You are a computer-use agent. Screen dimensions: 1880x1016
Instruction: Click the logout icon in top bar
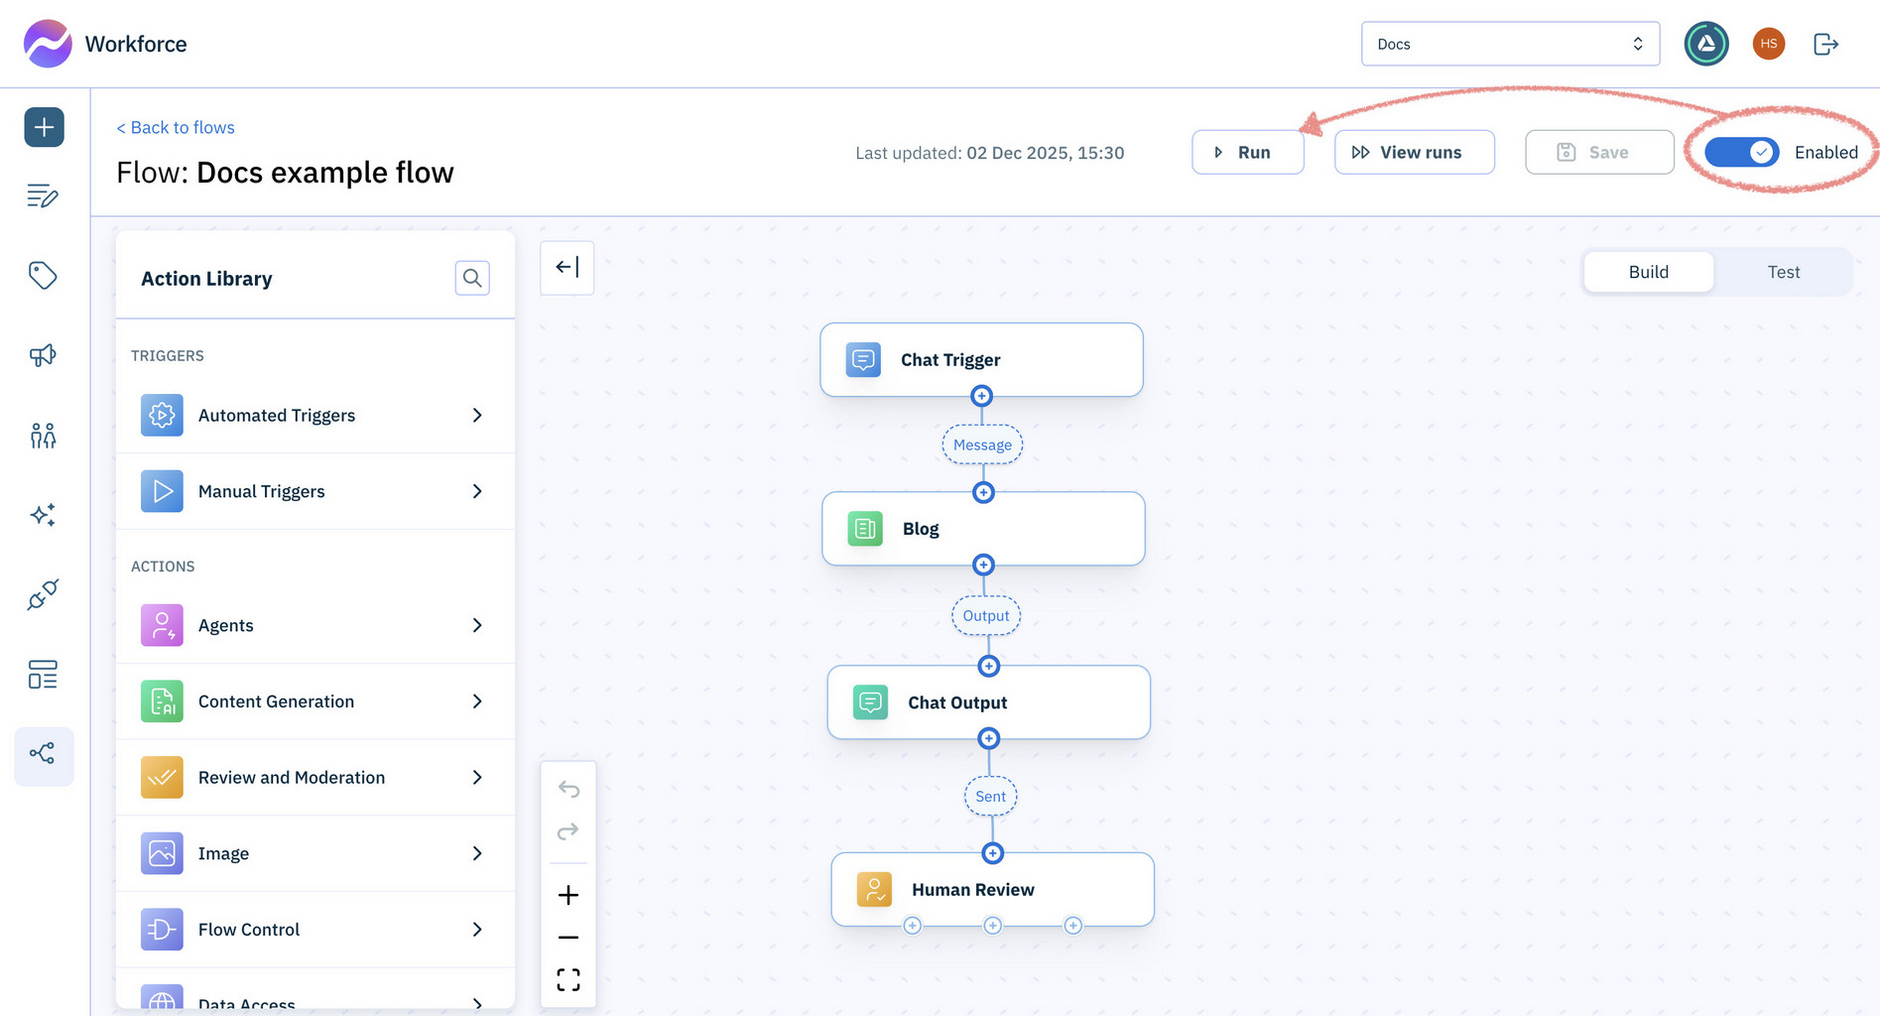click(x=1826, y=44)
